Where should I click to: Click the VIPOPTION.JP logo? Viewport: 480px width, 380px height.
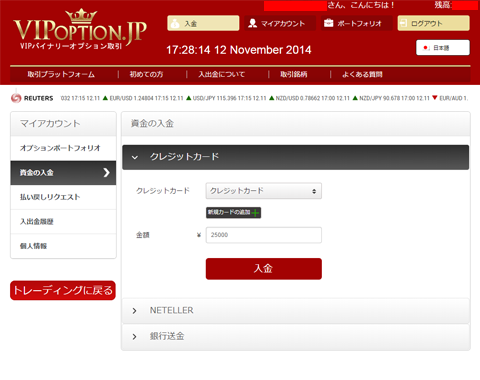point(80,29)
